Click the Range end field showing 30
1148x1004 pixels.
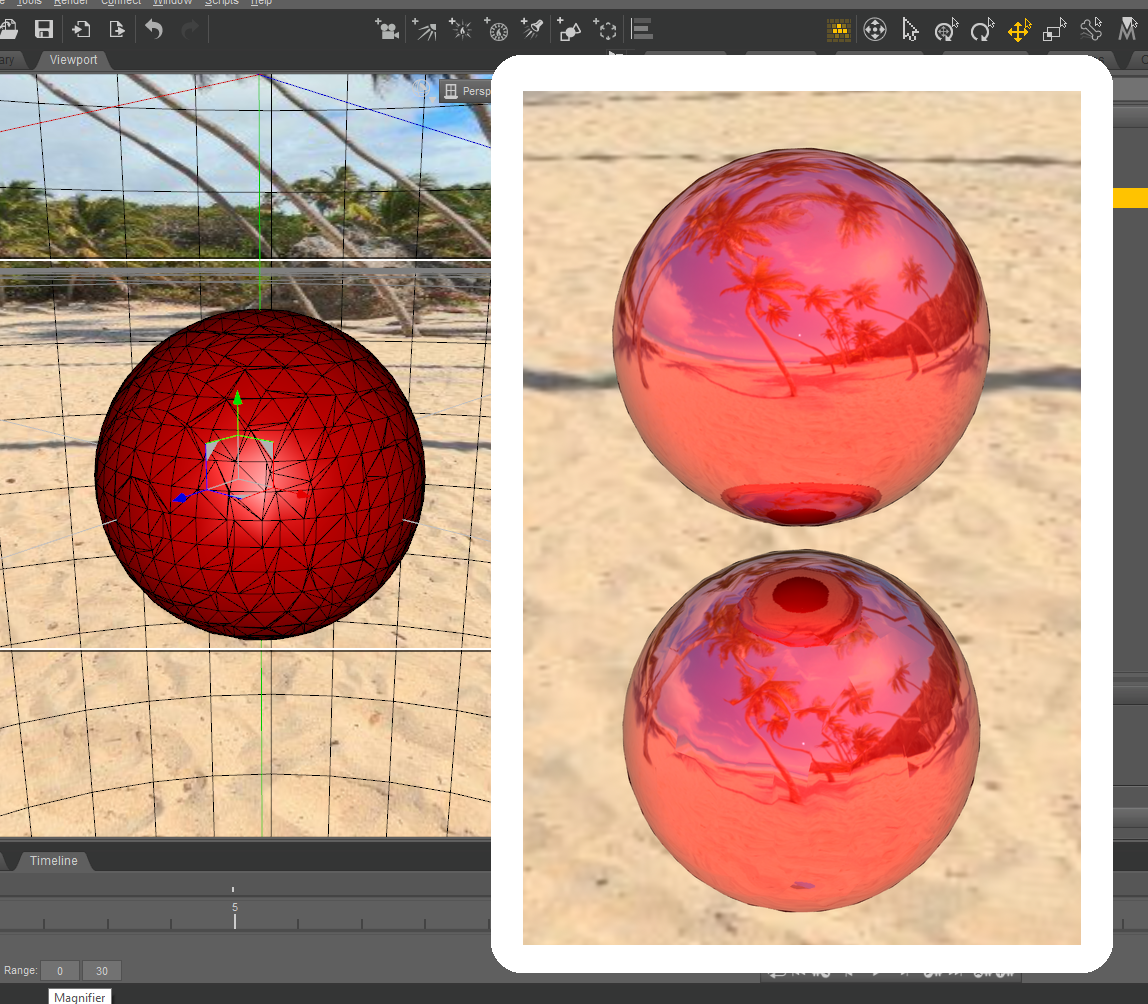pyautogui.click(x=102, y=970)
